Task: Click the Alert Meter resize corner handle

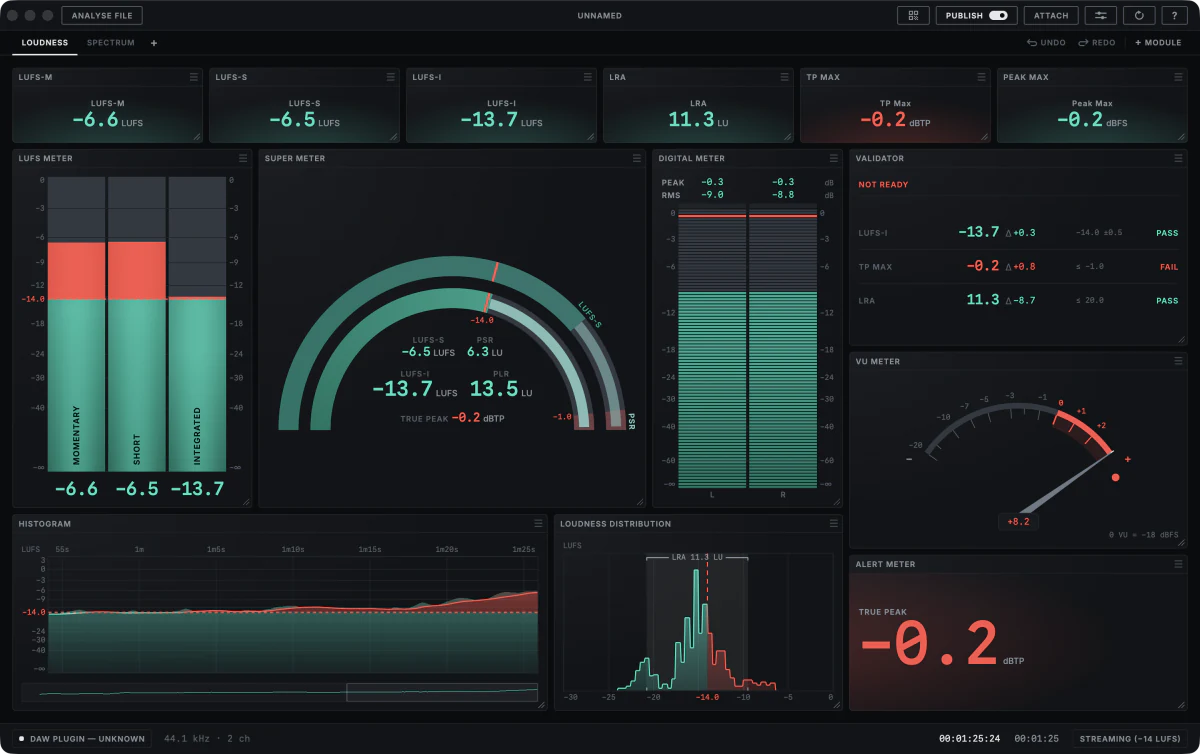Action: (1181, 704)
